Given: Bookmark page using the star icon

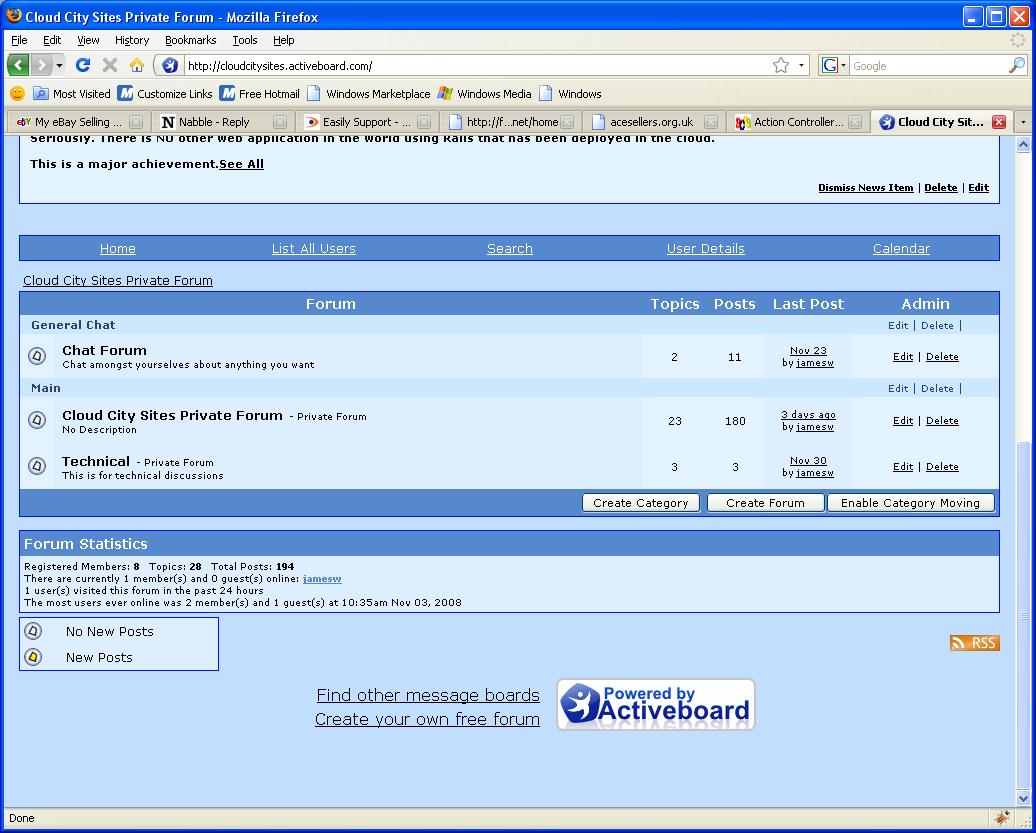Looking at the screenshot, I should 781,65.
